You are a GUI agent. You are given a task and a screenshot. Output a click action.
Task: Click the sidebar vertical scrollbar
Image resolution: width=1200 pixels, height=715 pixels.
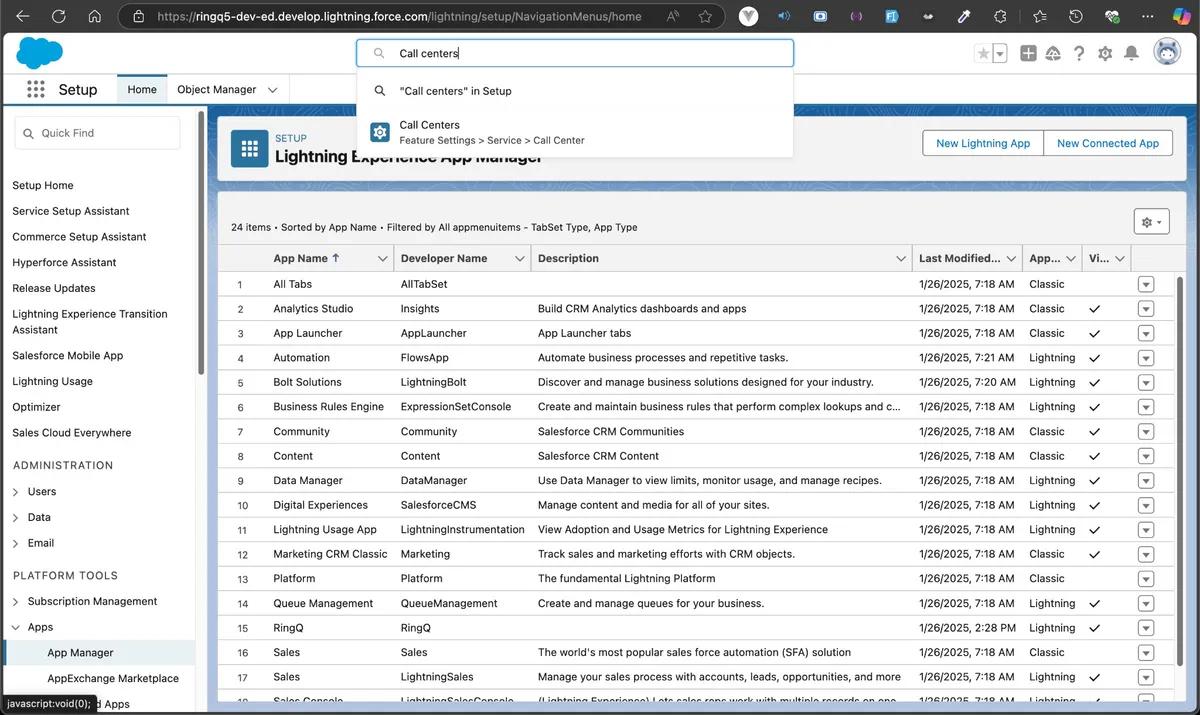point(201,245)
